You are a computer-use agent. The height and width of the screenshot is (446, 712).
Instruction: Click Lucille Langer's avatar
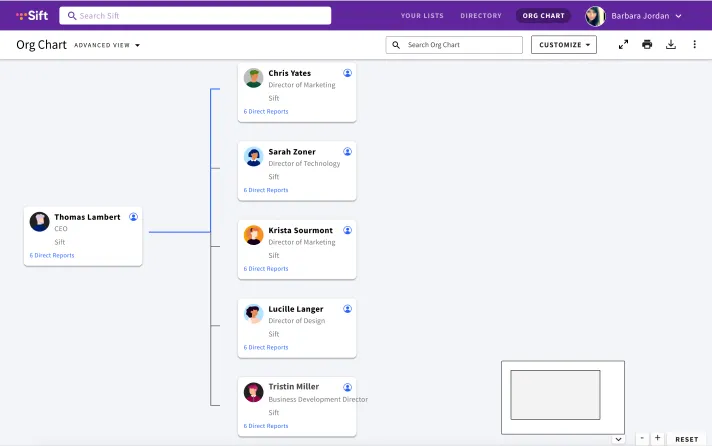click(253, 314)
